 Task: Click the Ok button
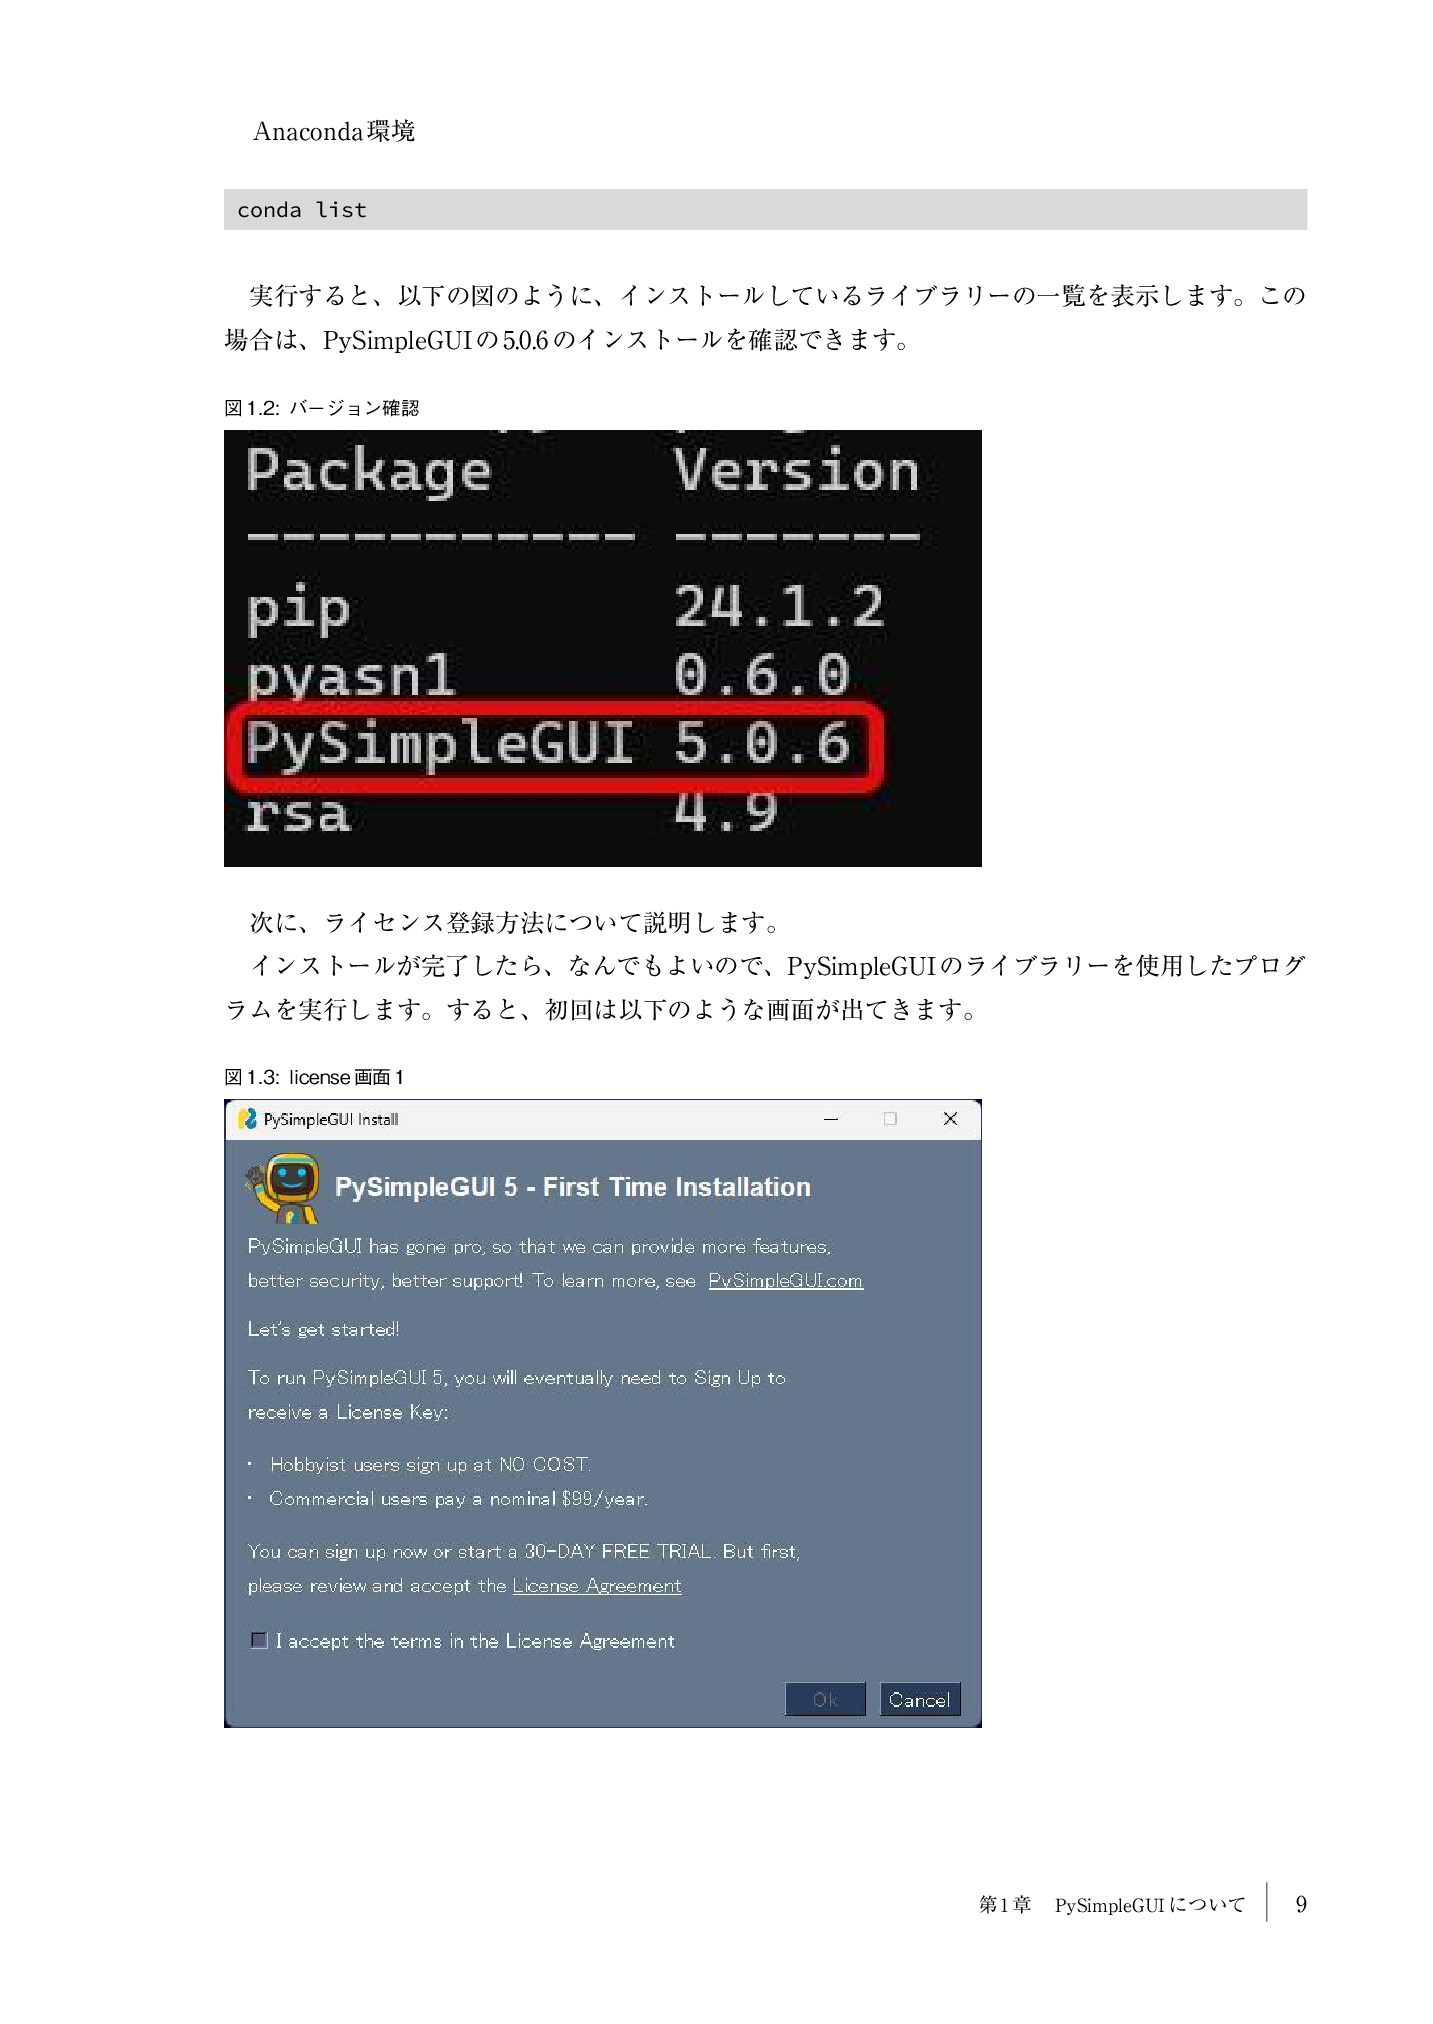pos(825,1699)
